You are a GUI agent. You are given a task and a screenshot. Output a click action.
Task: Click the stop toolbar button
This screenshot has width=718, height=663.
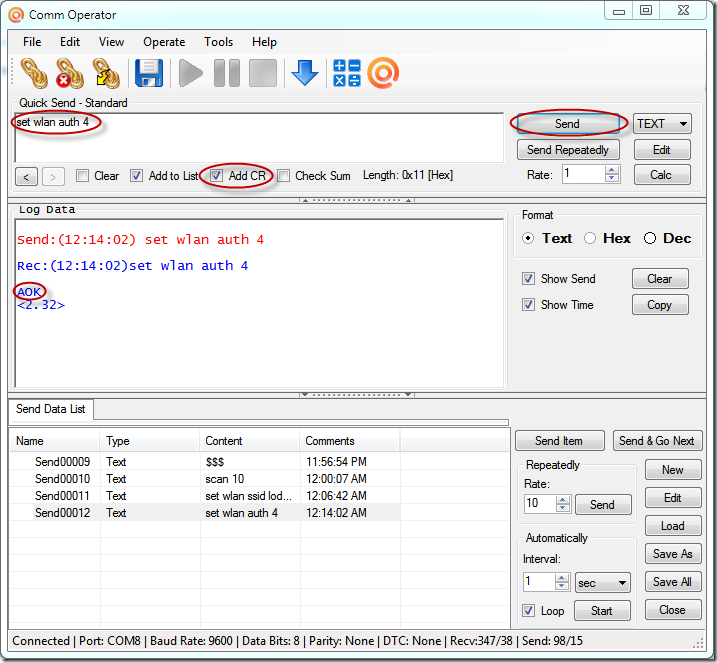[263, 73]
